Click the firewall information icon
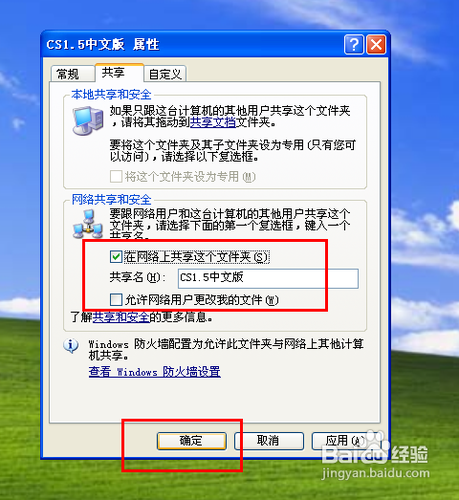459x500 pixels. pos(71,345)
